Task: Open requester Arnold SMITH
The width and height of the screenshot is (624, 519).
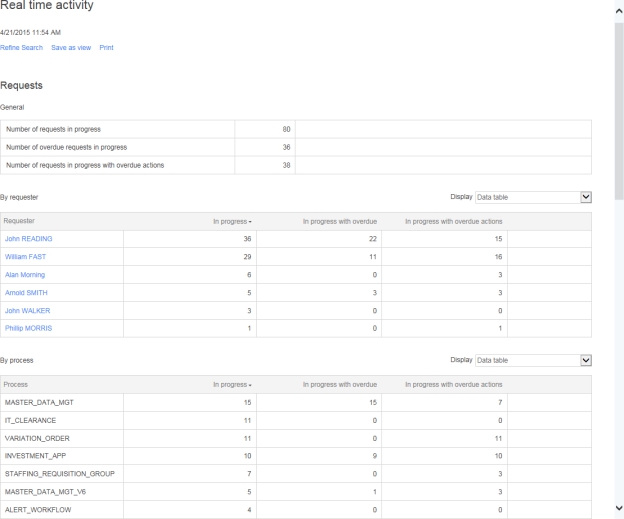Action: [26, 293]
